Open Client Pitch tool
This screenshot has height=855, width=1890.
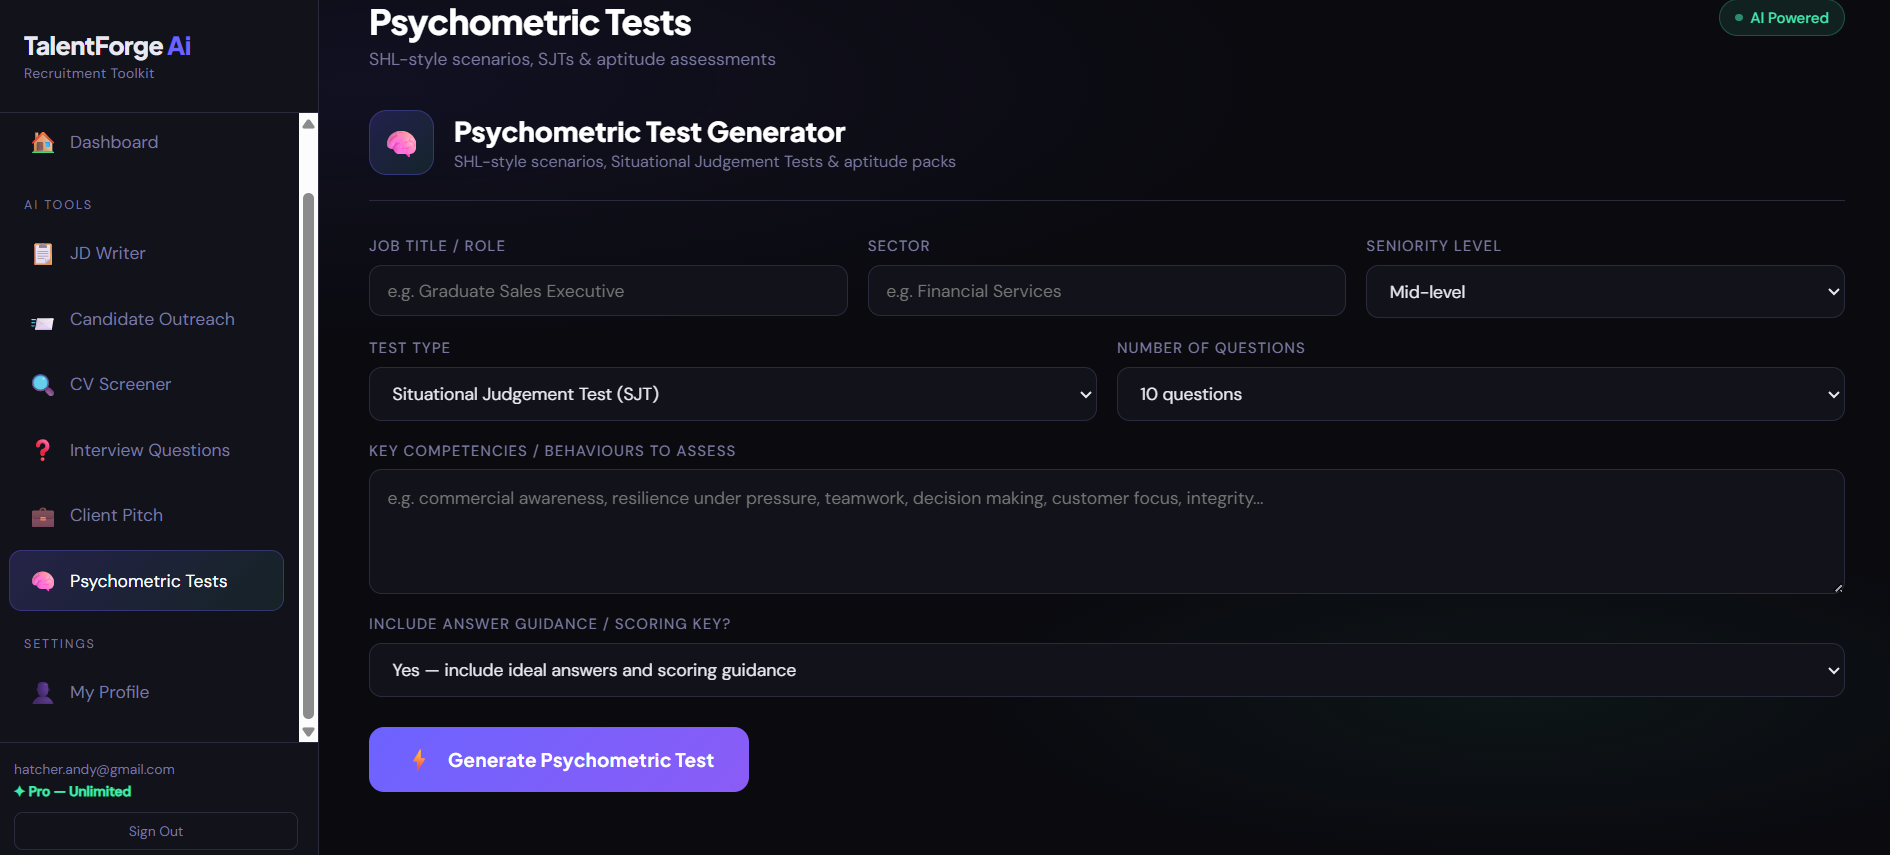point(146,516)
